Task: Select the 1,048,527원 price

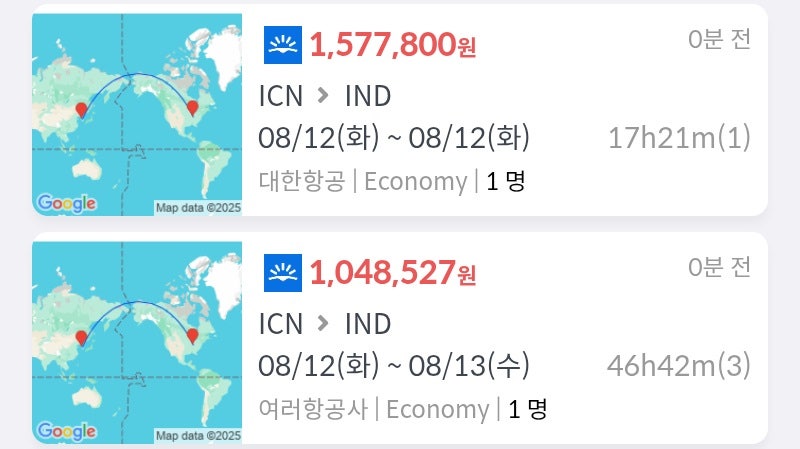Action: pos(392,273)
